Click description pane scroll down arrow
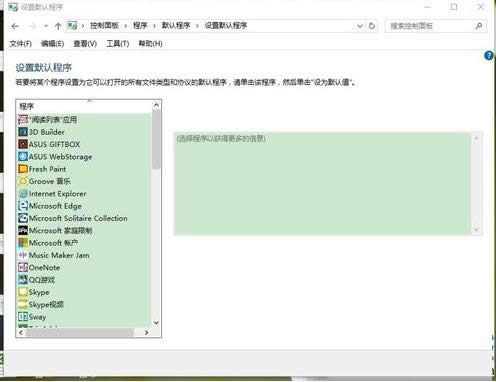The width and height of the screenshot is (496, 382). [x=476, y=230]
